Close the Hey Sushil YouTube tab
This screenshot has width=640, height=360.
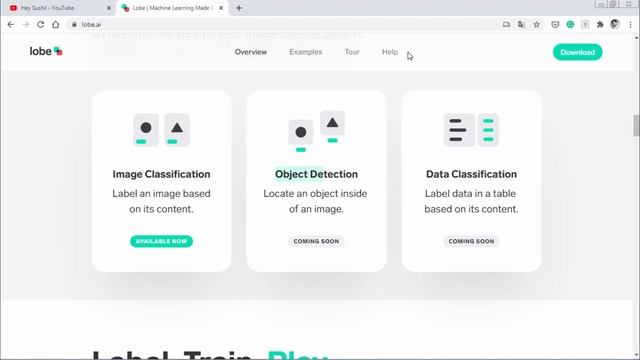point(109,8)
